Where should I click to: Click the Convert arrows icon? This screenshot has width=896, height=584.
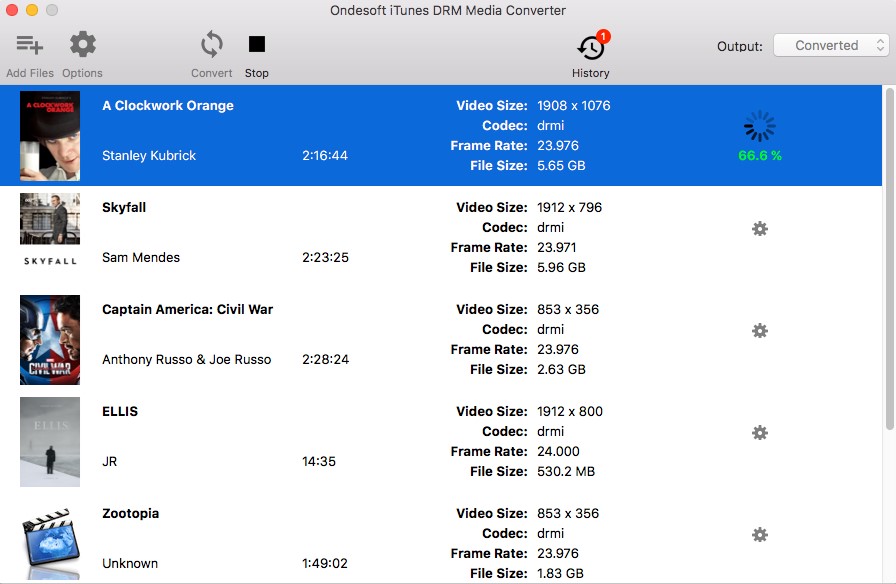pyautogui.click(x=211, y=45)
